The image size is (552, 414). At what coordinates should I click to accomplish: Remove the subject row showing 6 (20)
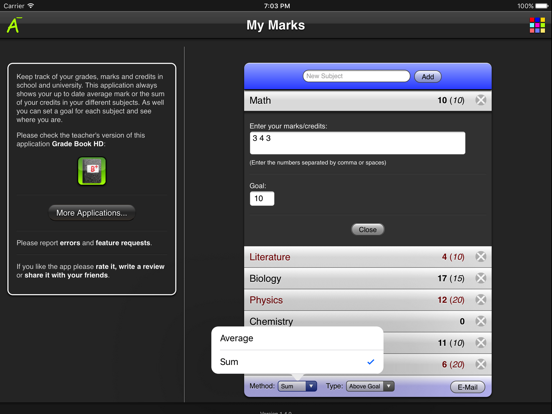click(481, 364)
